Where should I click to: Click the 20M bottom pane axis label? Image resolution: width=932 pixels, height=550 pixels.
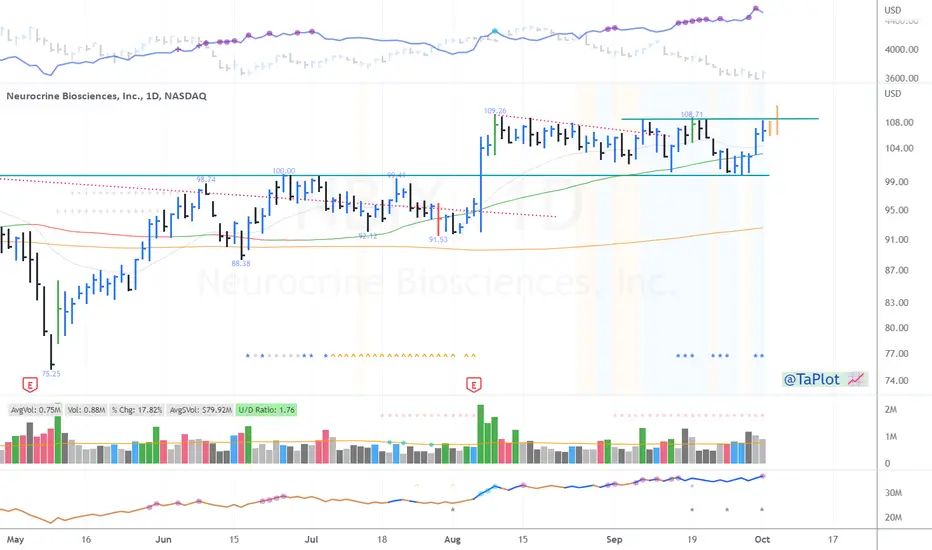893,517
